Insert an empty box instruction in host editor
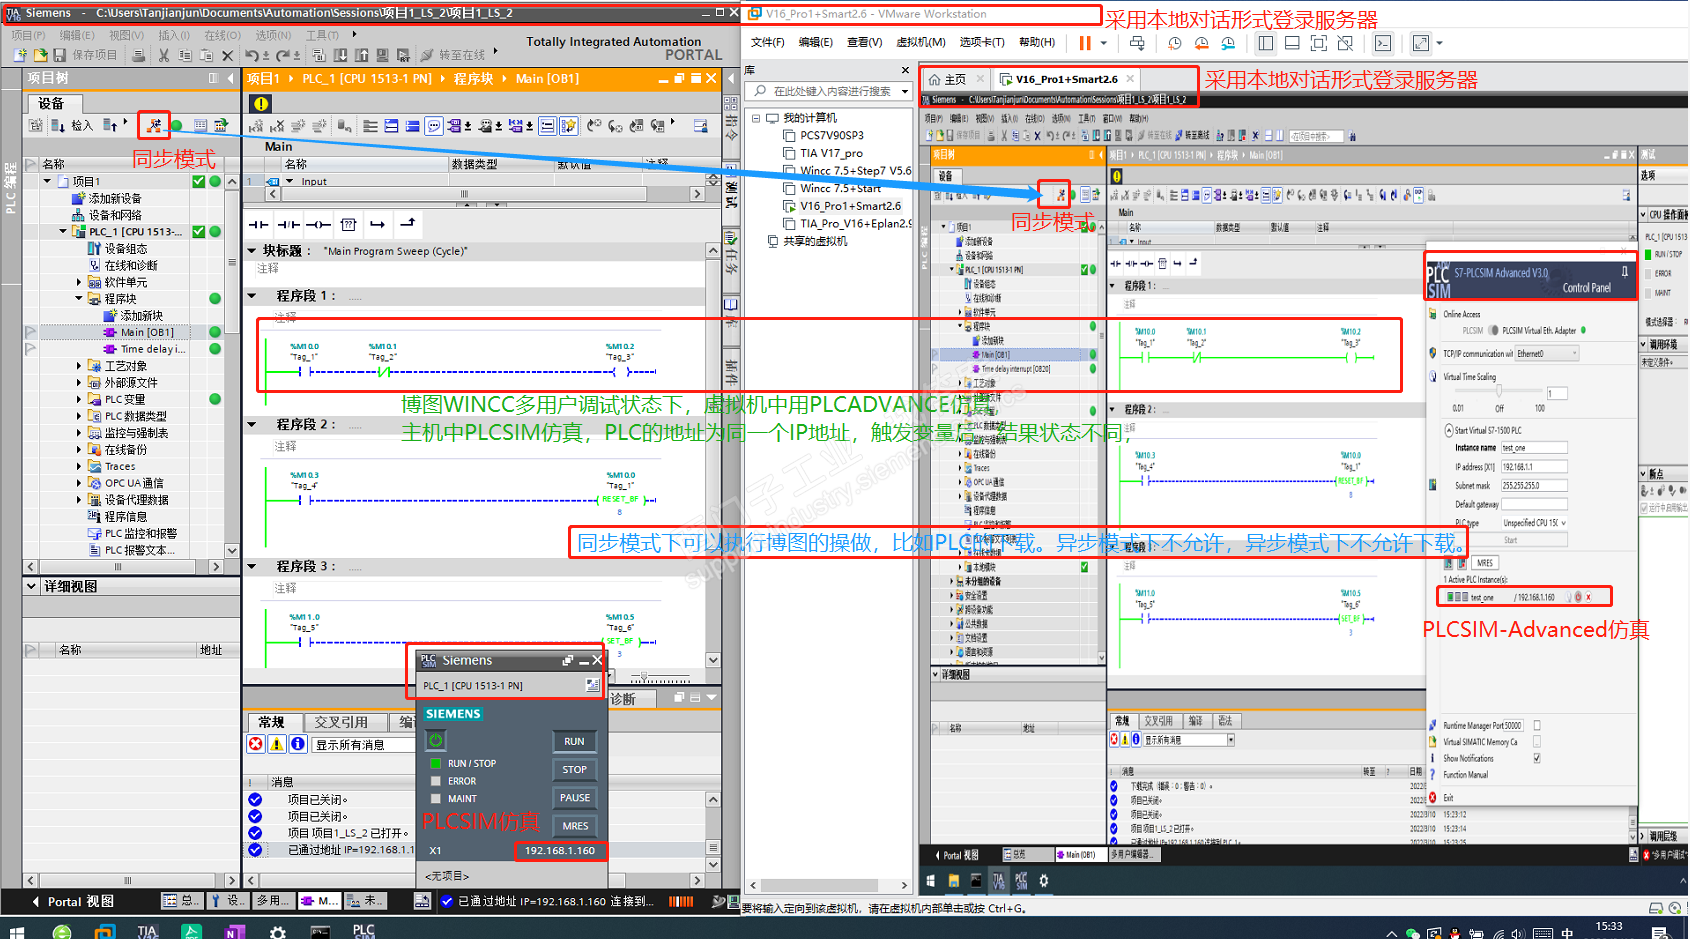The image size is (1690, 939). [348, 224]
